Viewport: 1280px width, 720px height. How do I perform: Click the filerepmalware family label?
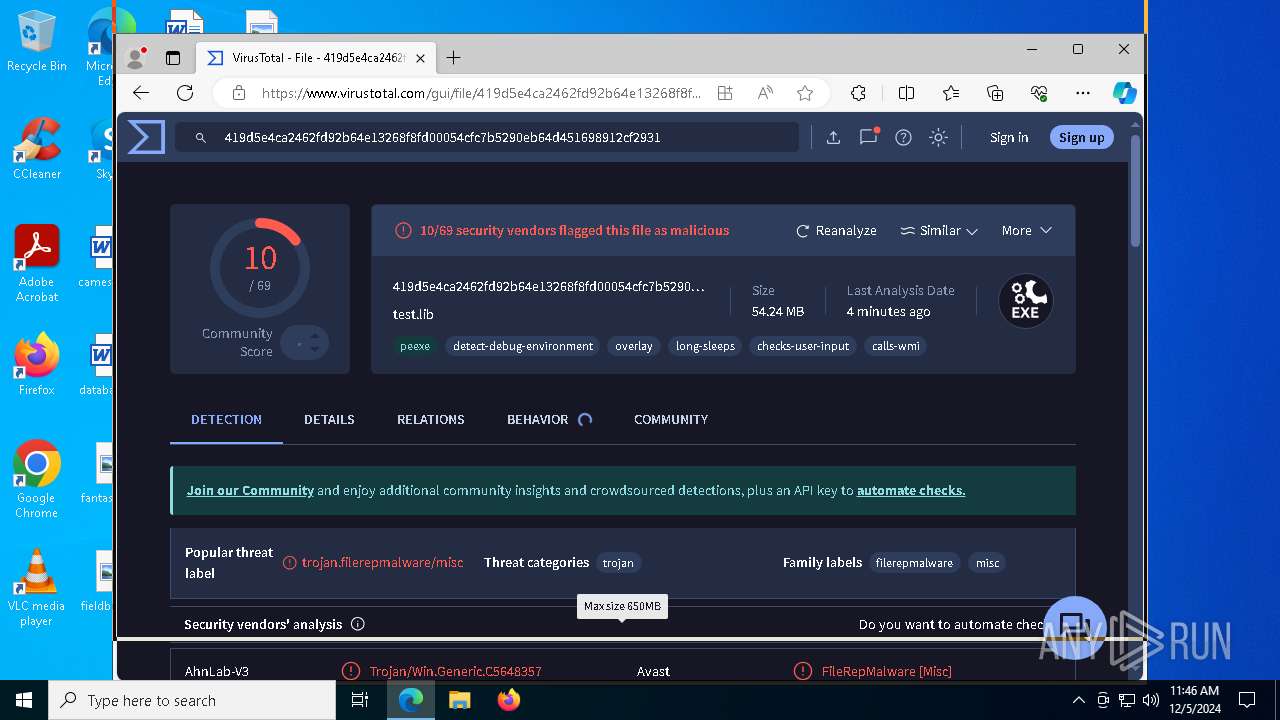click(914, 563)
